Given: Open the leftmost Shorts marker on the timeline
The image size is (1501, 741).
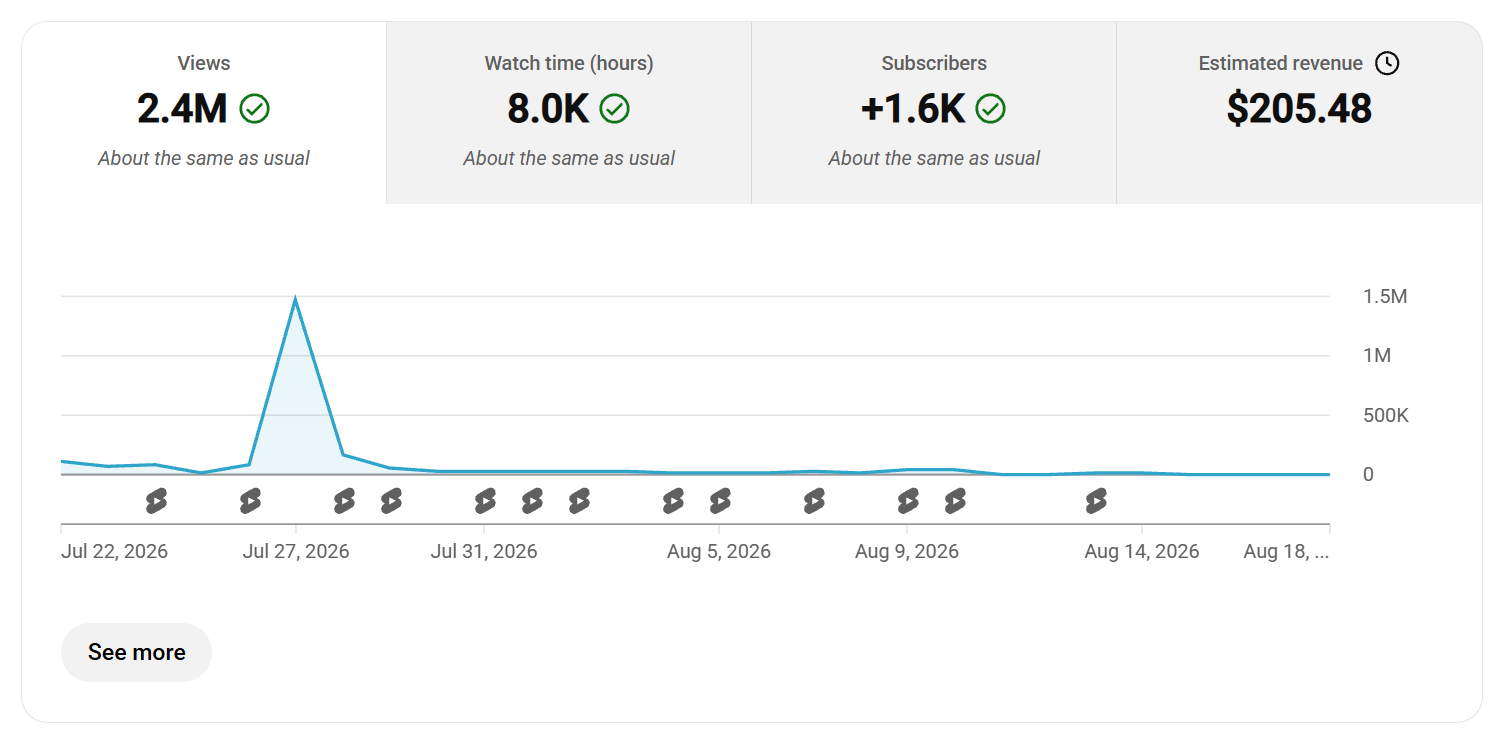Looking at the screenshot, I should pyautogui.click(x=156, y=501).
